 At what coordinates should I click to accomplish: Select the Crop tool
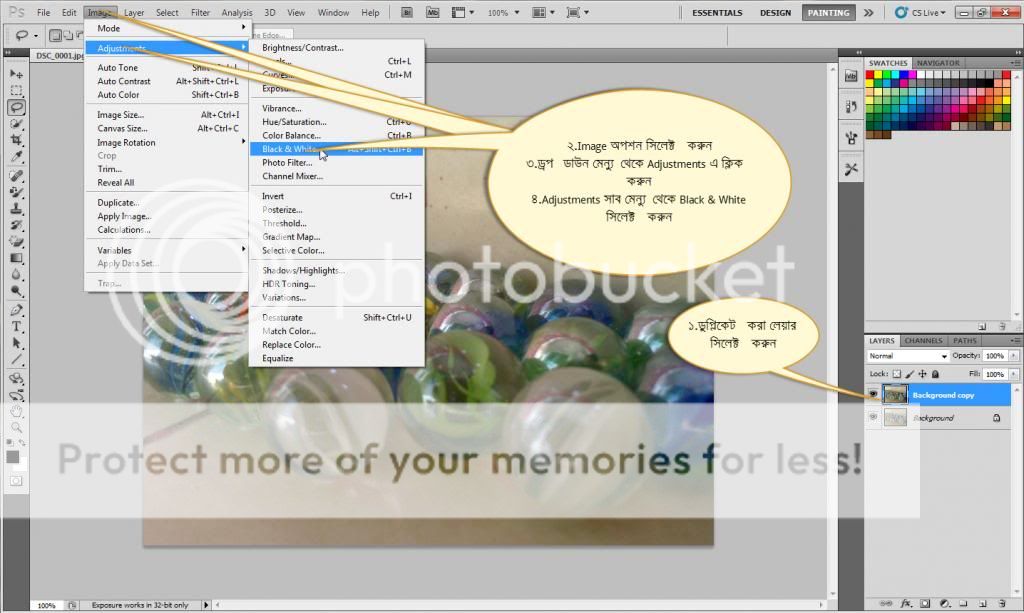pos(17,141)
